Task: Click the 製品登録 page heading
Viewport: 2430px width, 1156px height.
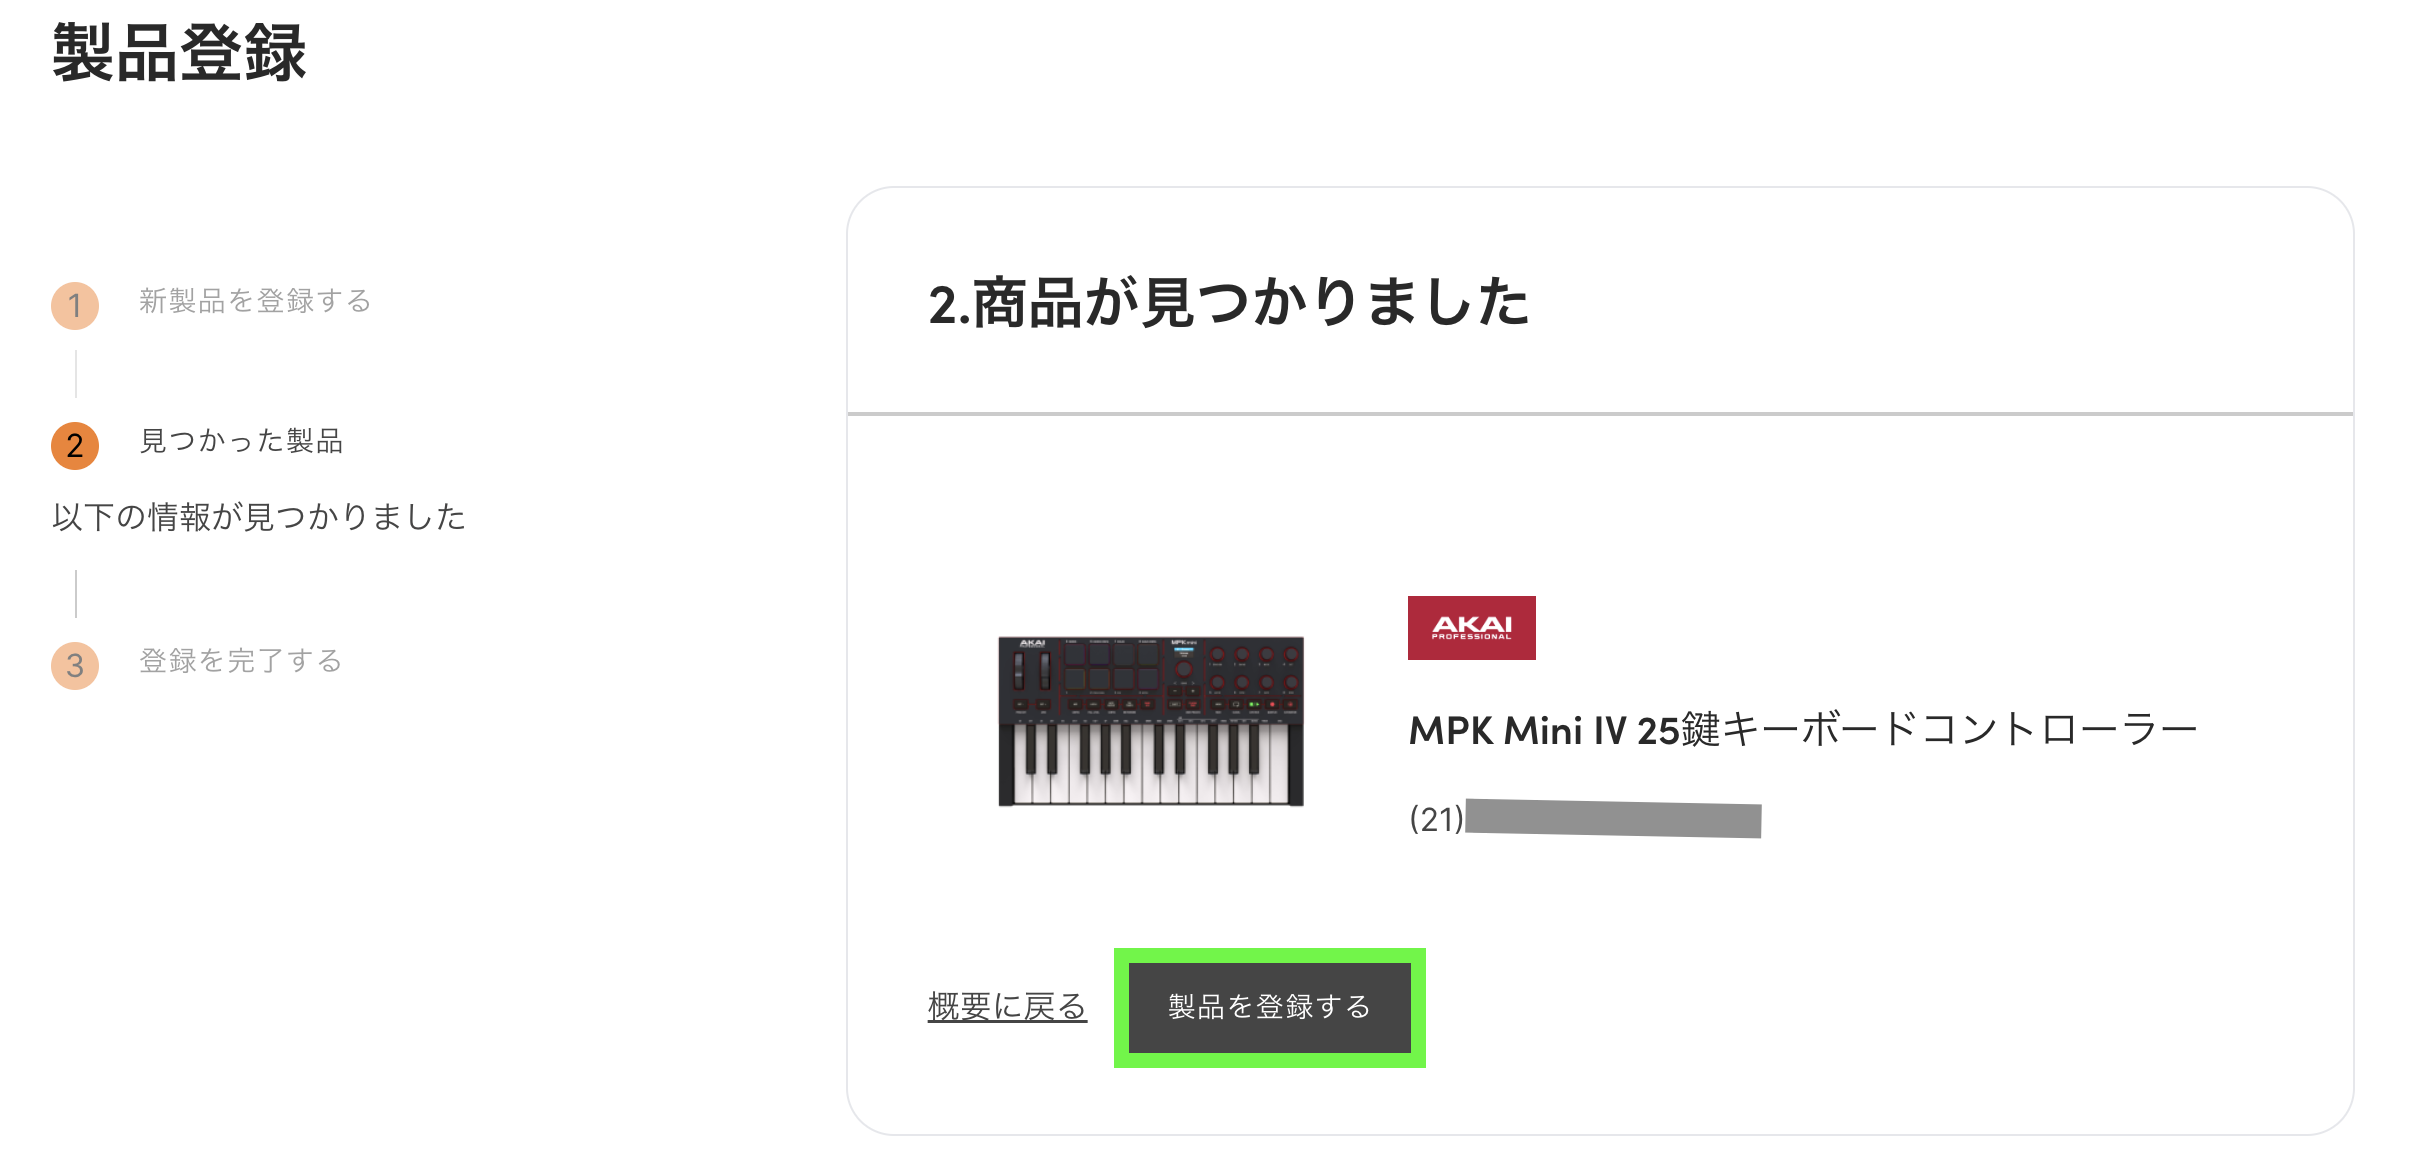Action: 179,53
